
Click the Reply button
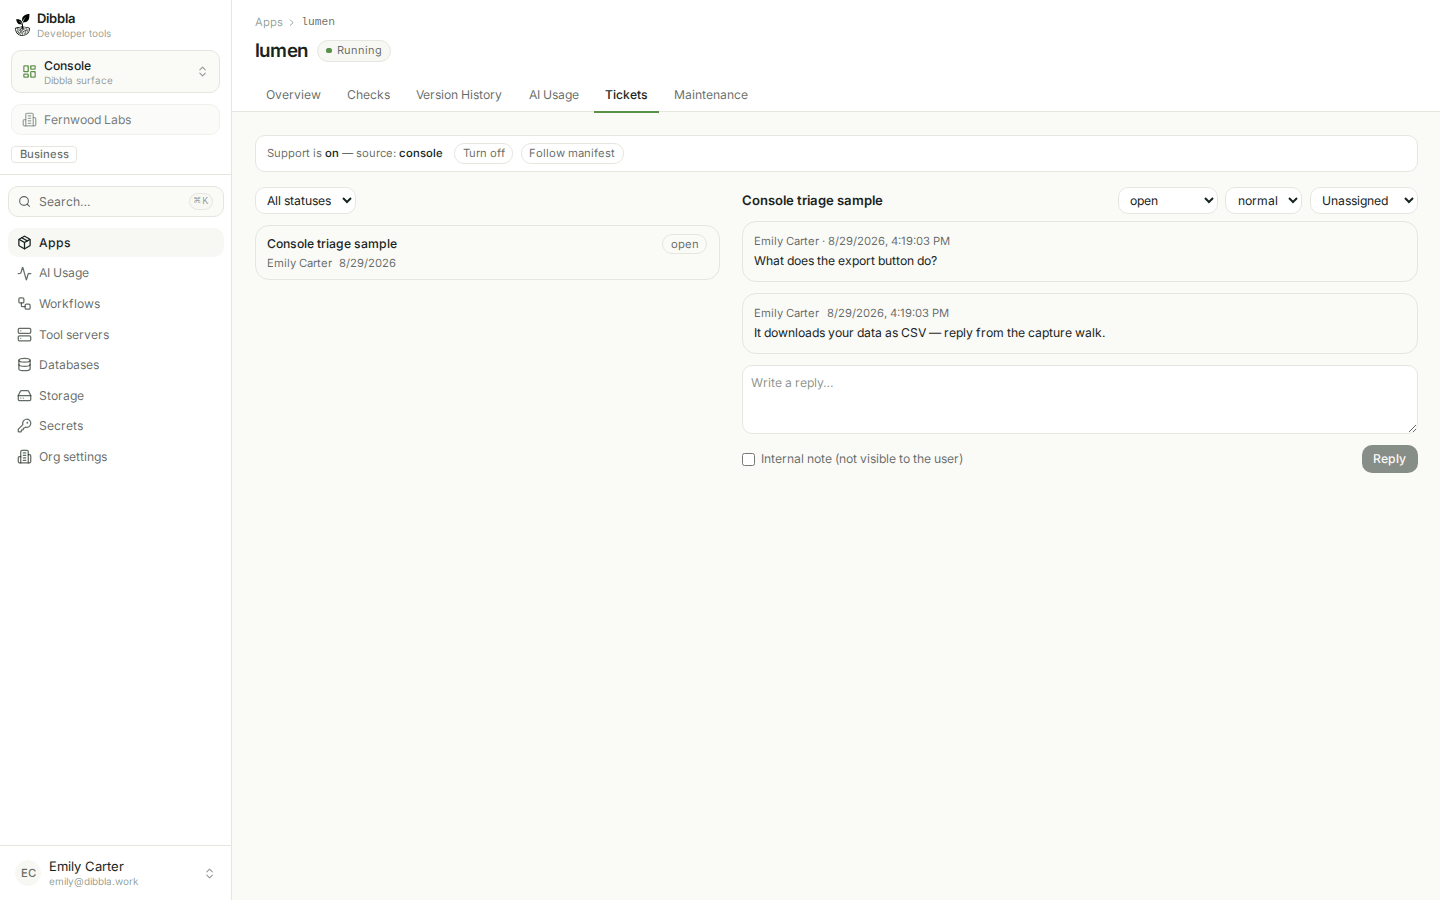1389,459
